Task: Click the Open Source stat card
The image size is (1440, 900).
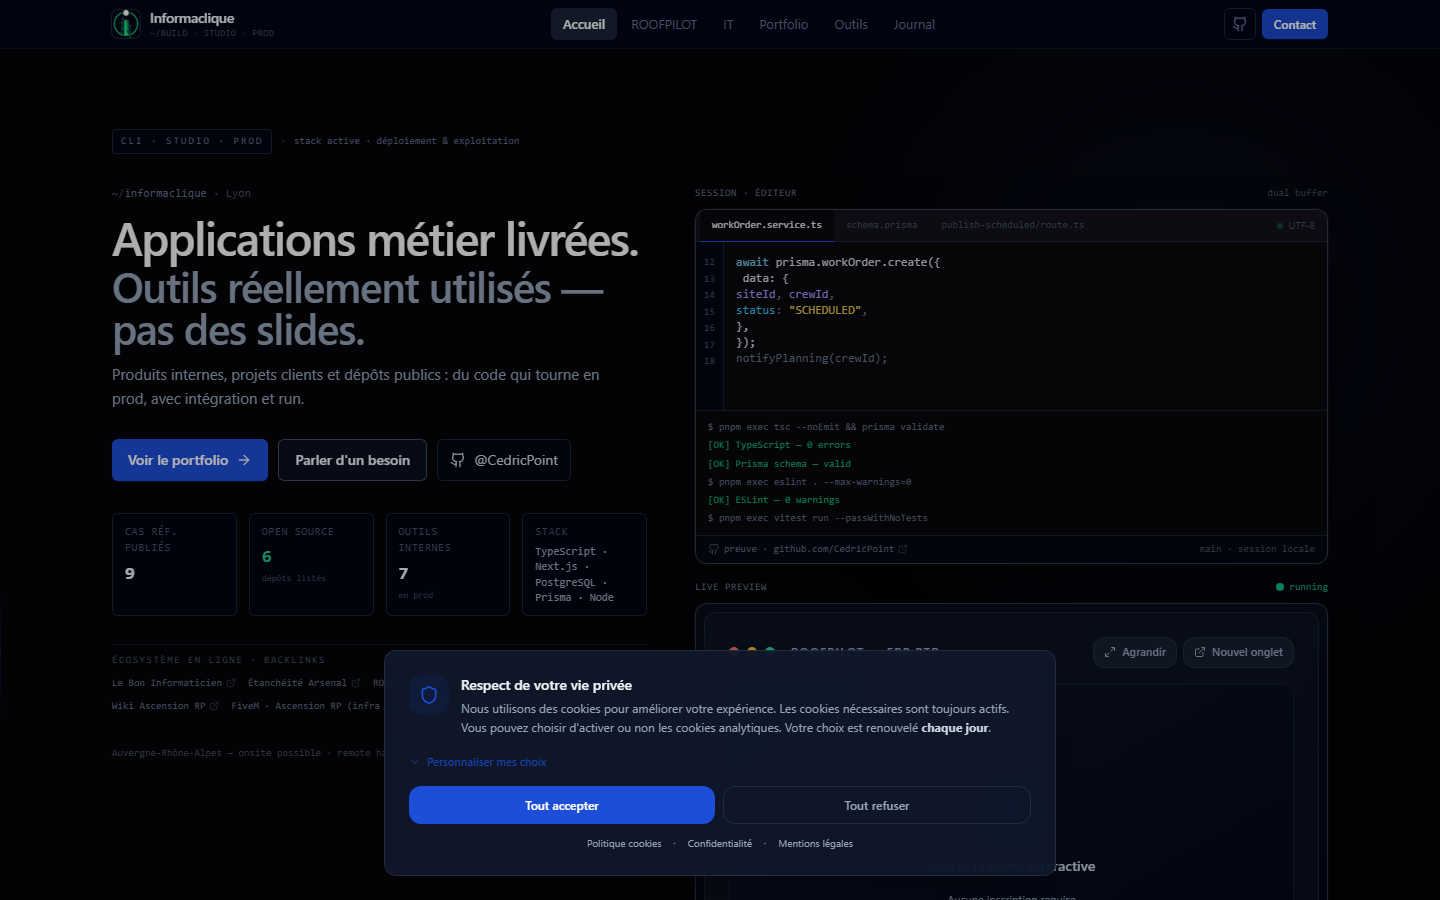Action: point(311,564)
